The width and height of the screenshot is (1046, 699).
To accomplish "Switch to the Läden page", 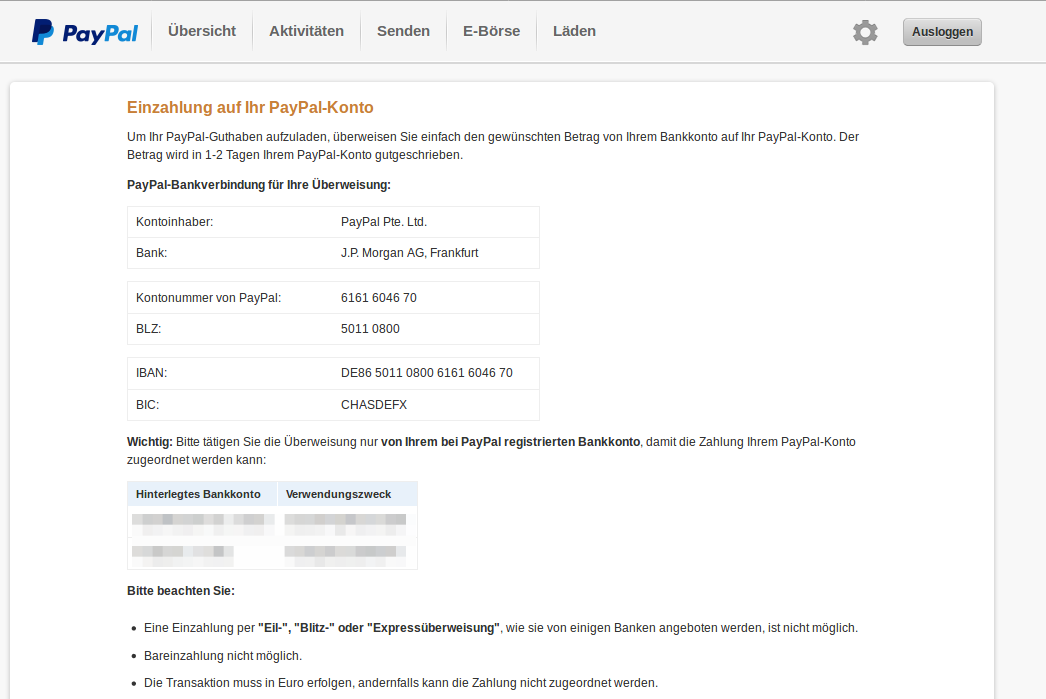I will [574, 31].
